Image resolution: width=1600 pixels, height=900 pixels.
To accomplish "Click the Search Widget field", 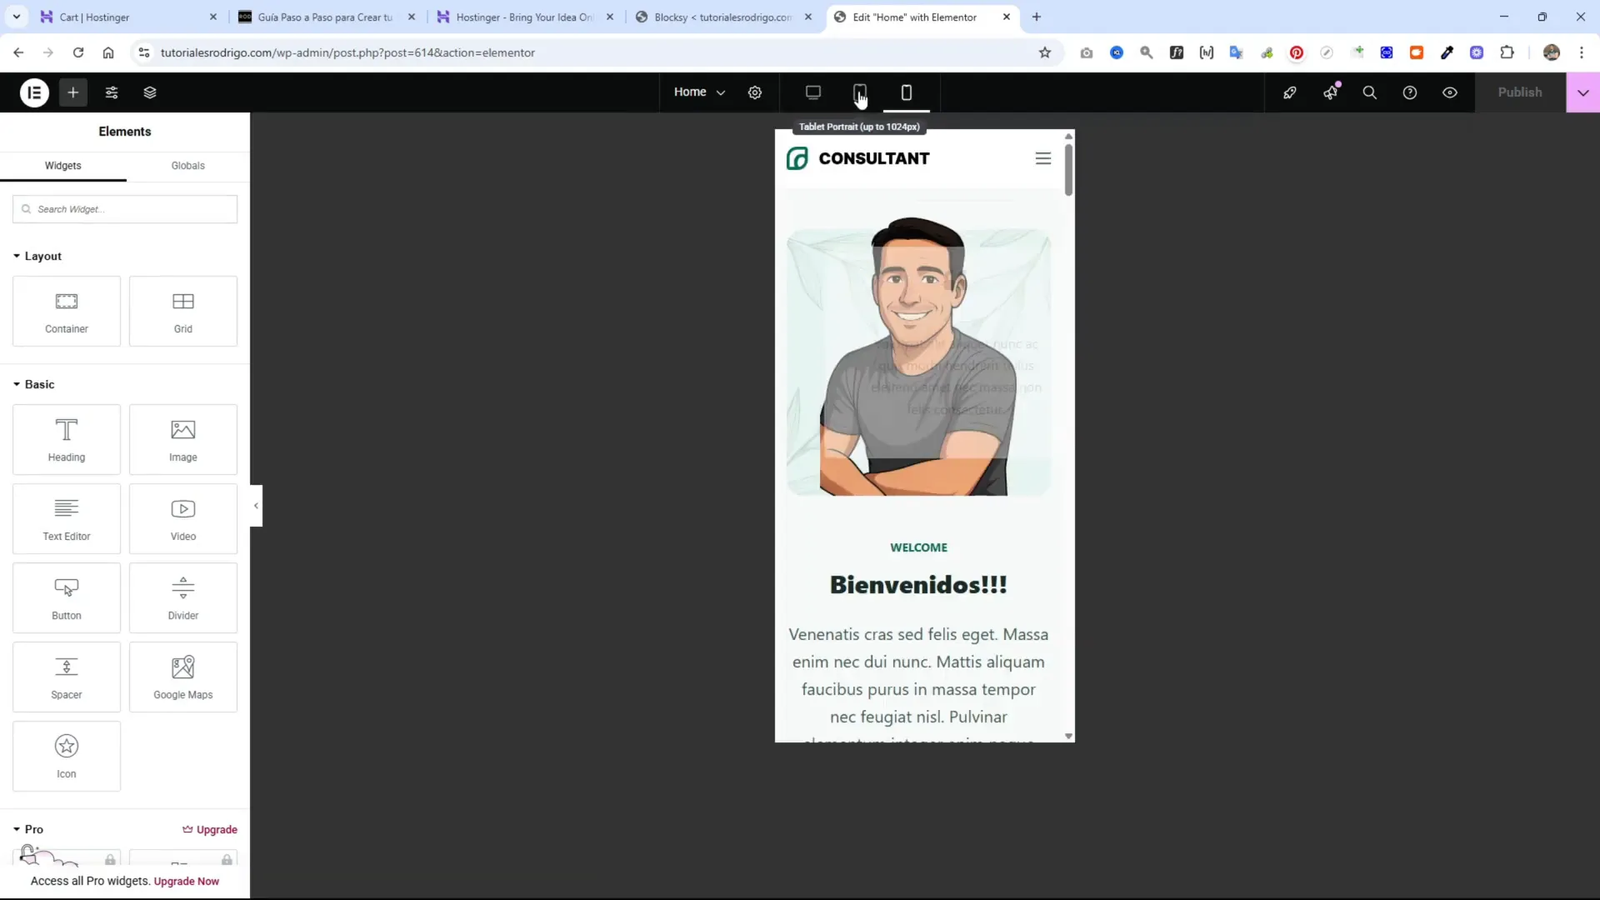I will tap(124, 208).
